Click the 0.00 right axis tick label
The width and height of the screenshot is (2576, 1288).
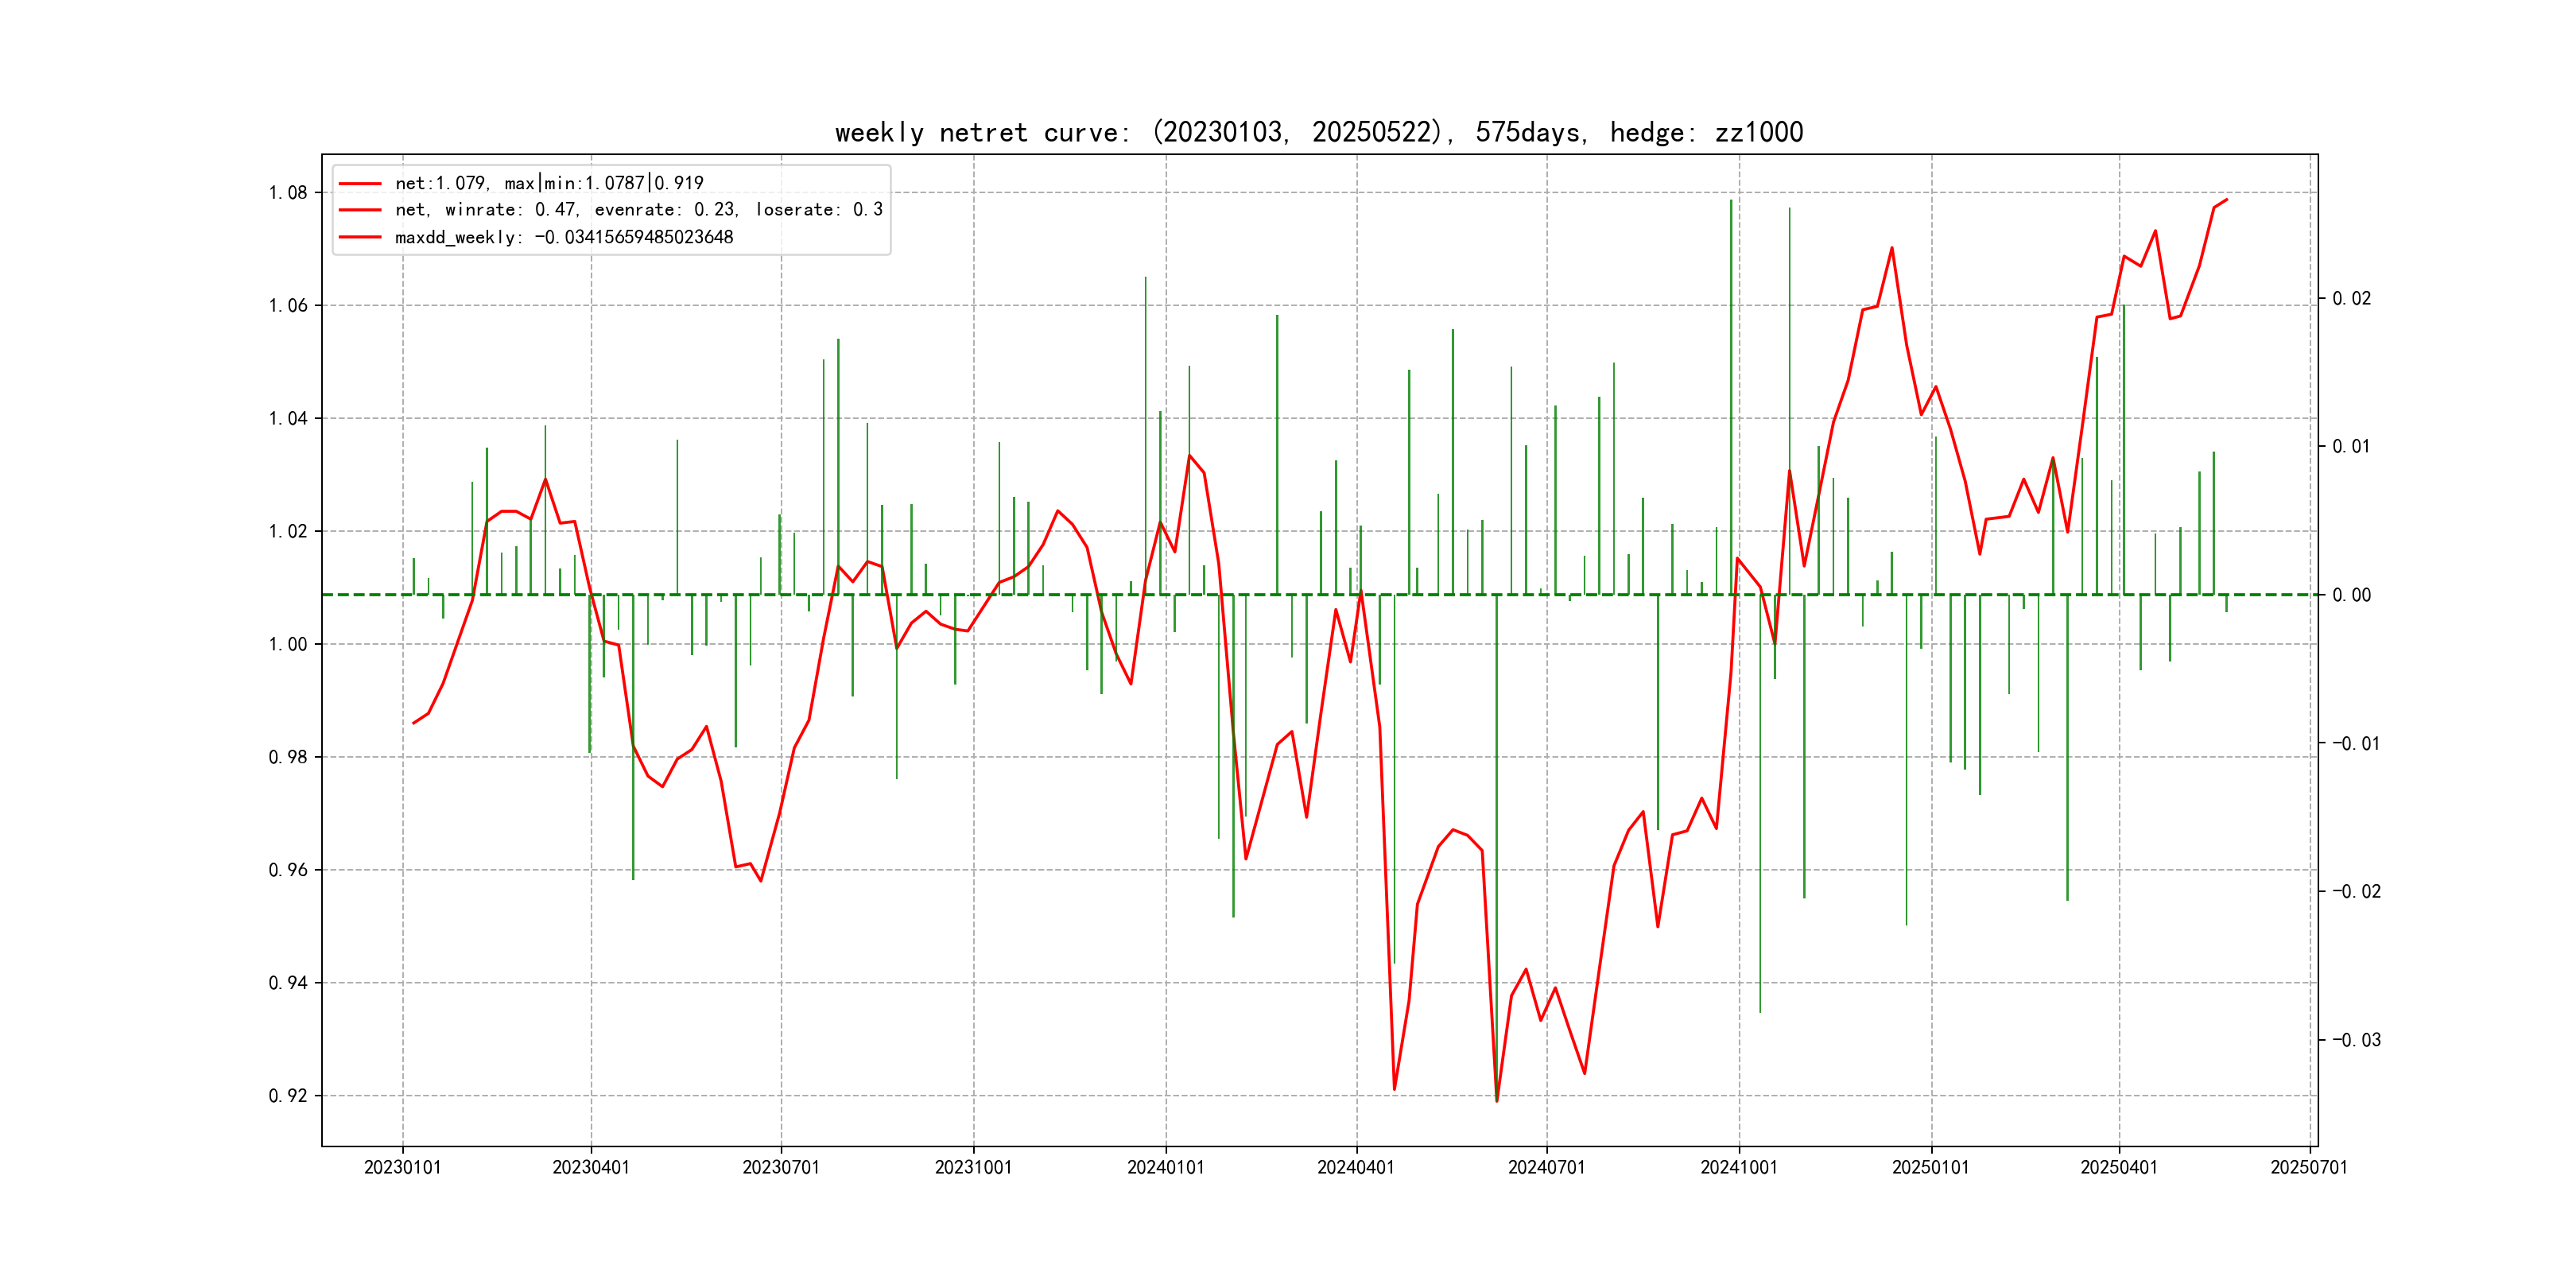pyautogui.click(x=2351, y=595)
